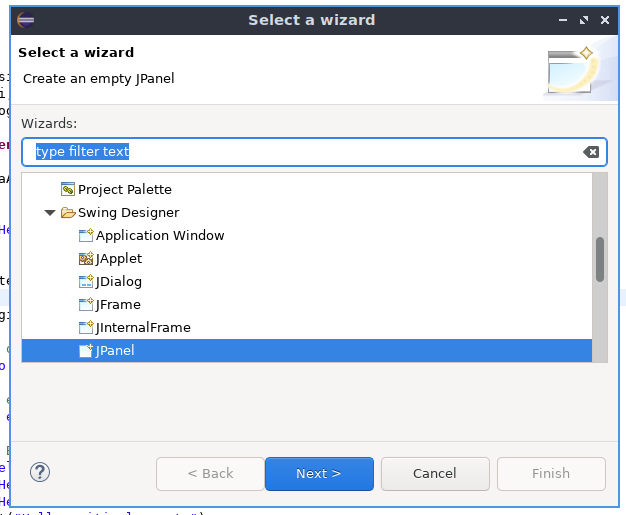Image resolution: width=626 pixels, height=515 pixels.
Task: Clear the filter text field
Action: [591, 152]
